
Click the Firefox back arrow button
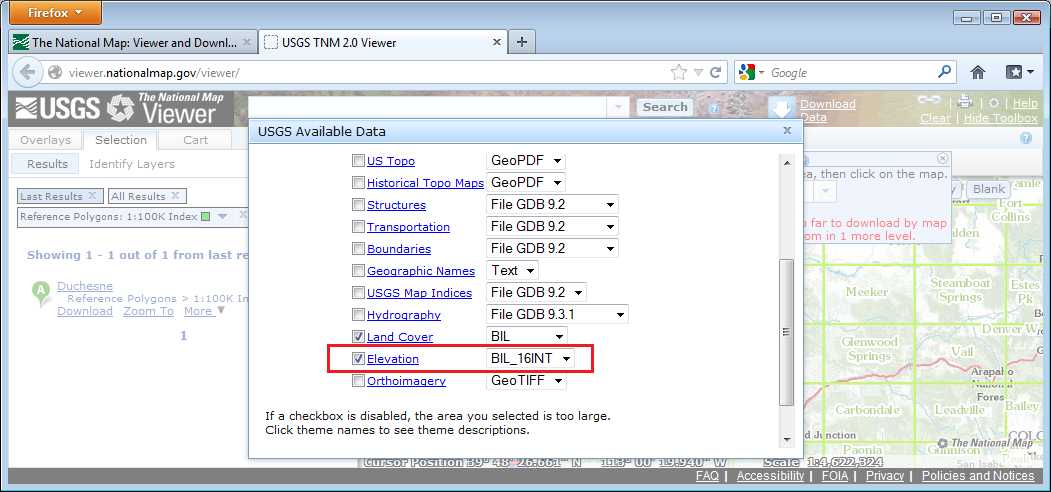coord(27,72)
